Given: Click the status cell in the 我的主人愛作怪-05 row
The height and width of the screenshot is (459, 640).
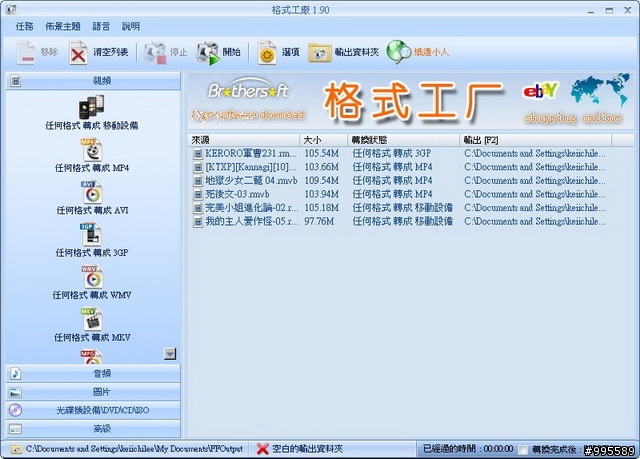Looking at the screenshot, I should (402, 222).
